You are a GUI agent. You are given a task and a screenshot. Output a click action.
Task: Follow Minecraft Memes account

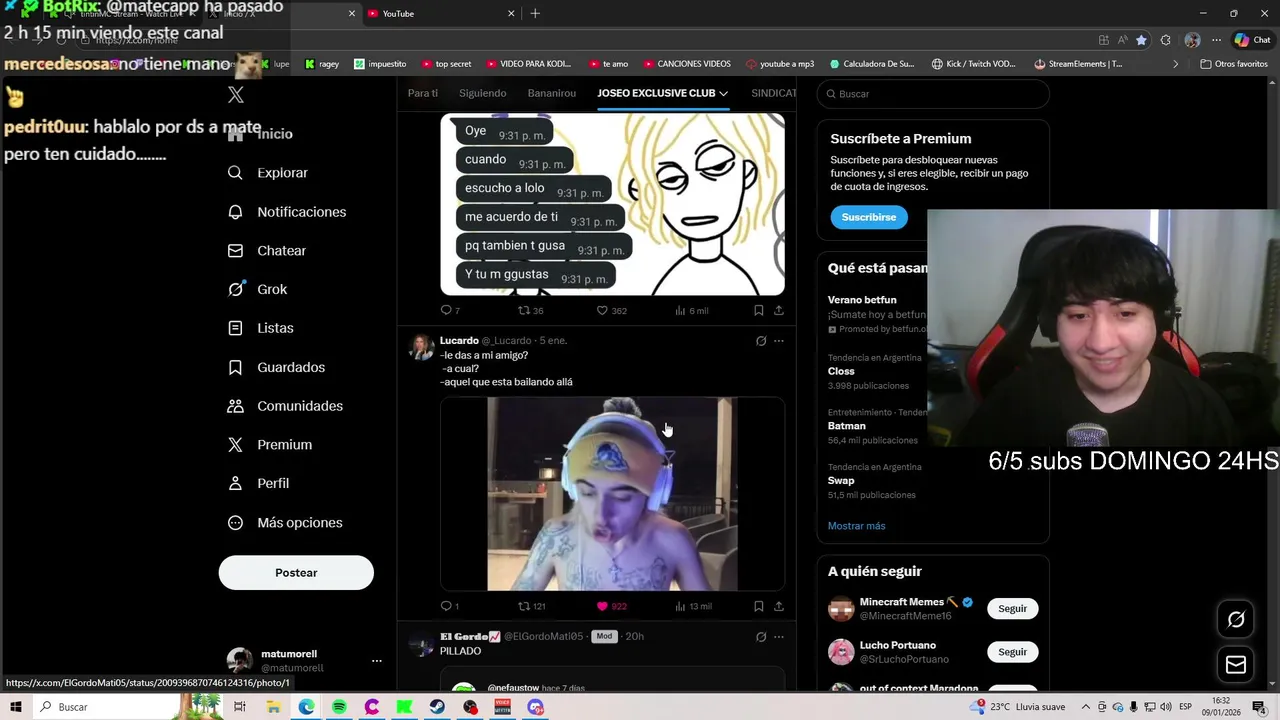coord(1012,609)
